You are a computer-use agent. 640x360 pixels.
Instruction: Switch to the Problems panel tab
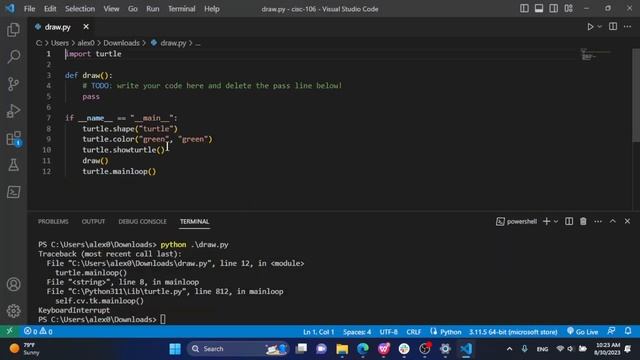53,221
